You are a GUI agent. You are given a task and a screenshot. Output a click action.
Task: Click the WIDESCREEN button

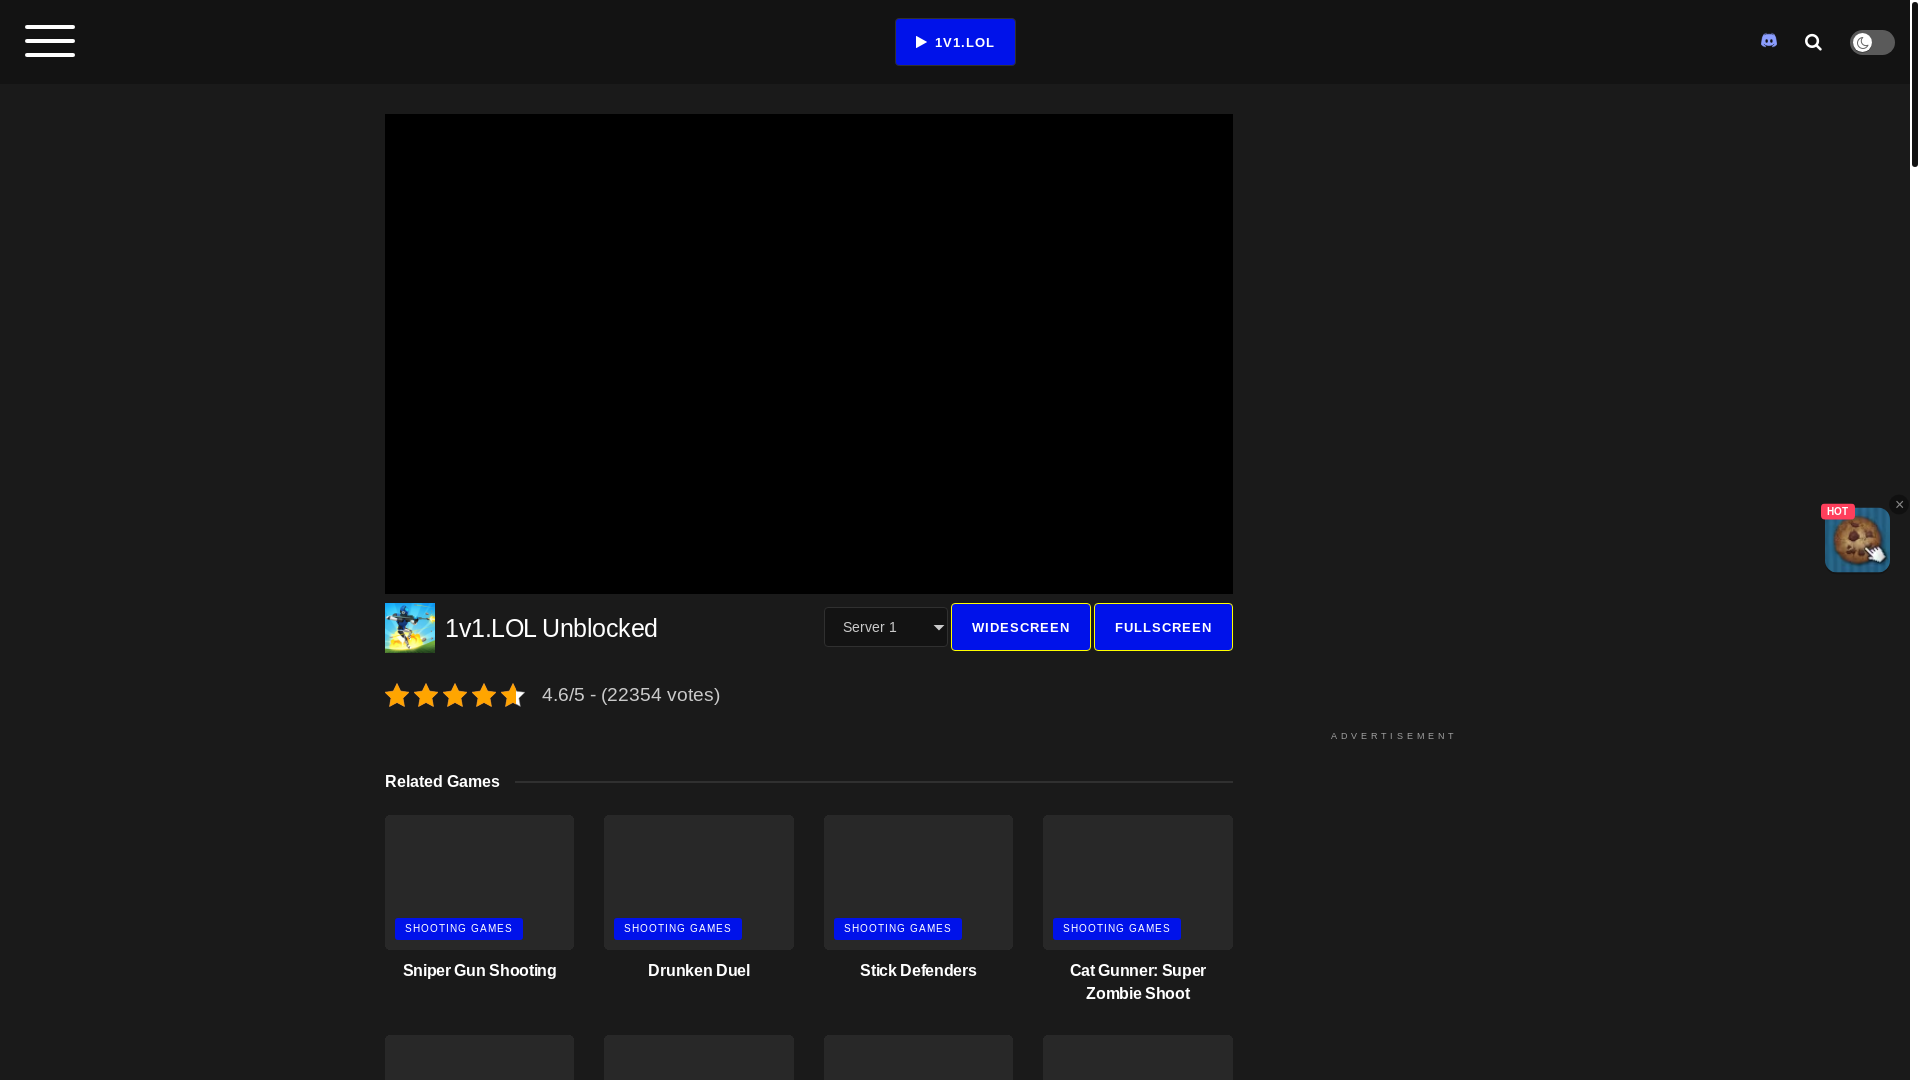click(1020, 627)
